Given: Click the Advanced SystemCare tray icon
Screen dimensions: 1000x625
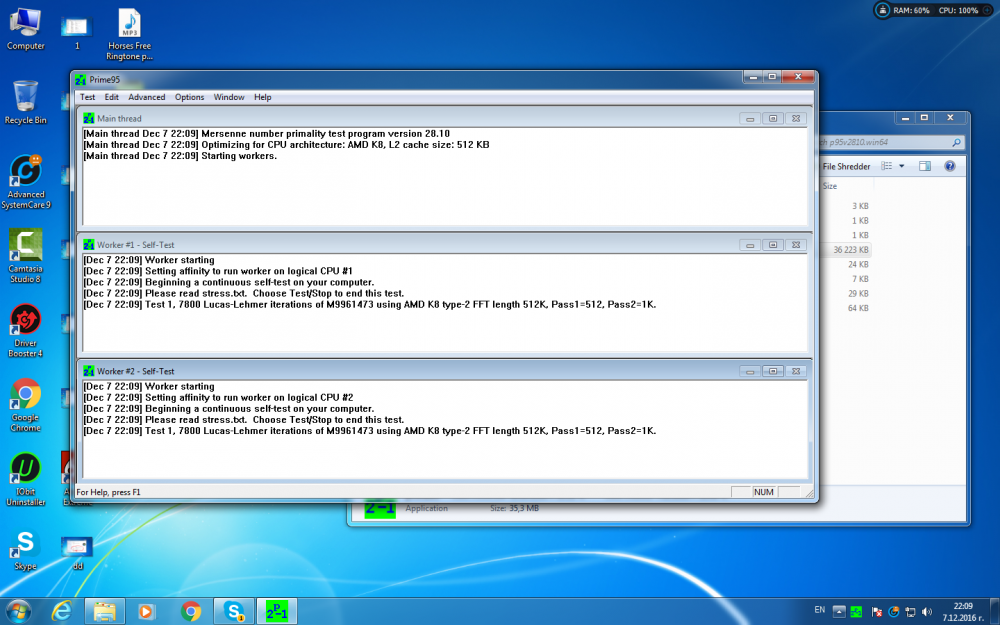Looking at the screenshot, I should coord(893,612).
